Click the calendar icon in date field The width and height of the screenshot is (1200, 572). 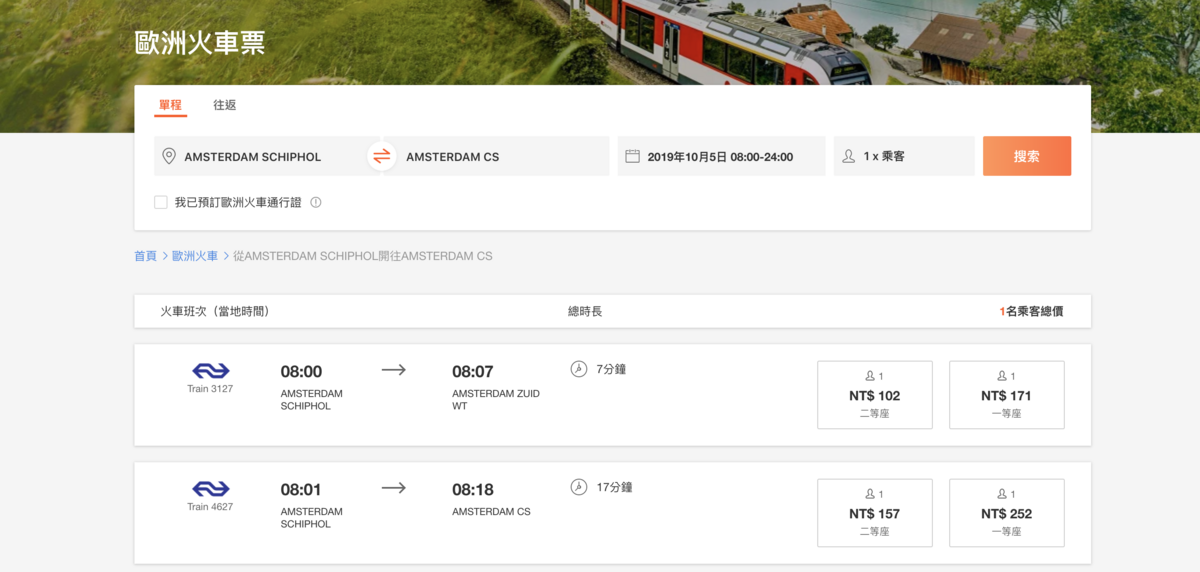pyautogui.click(x=632, y=157)
